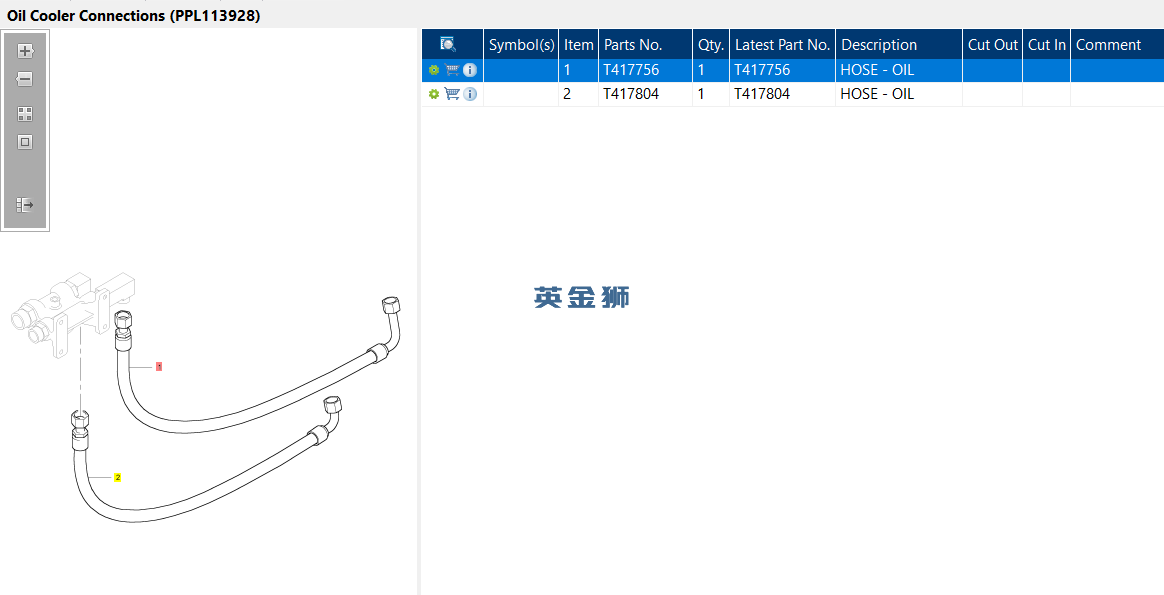Sort by the Item column header
1164x595 pixels.
[x=578, y=45]
